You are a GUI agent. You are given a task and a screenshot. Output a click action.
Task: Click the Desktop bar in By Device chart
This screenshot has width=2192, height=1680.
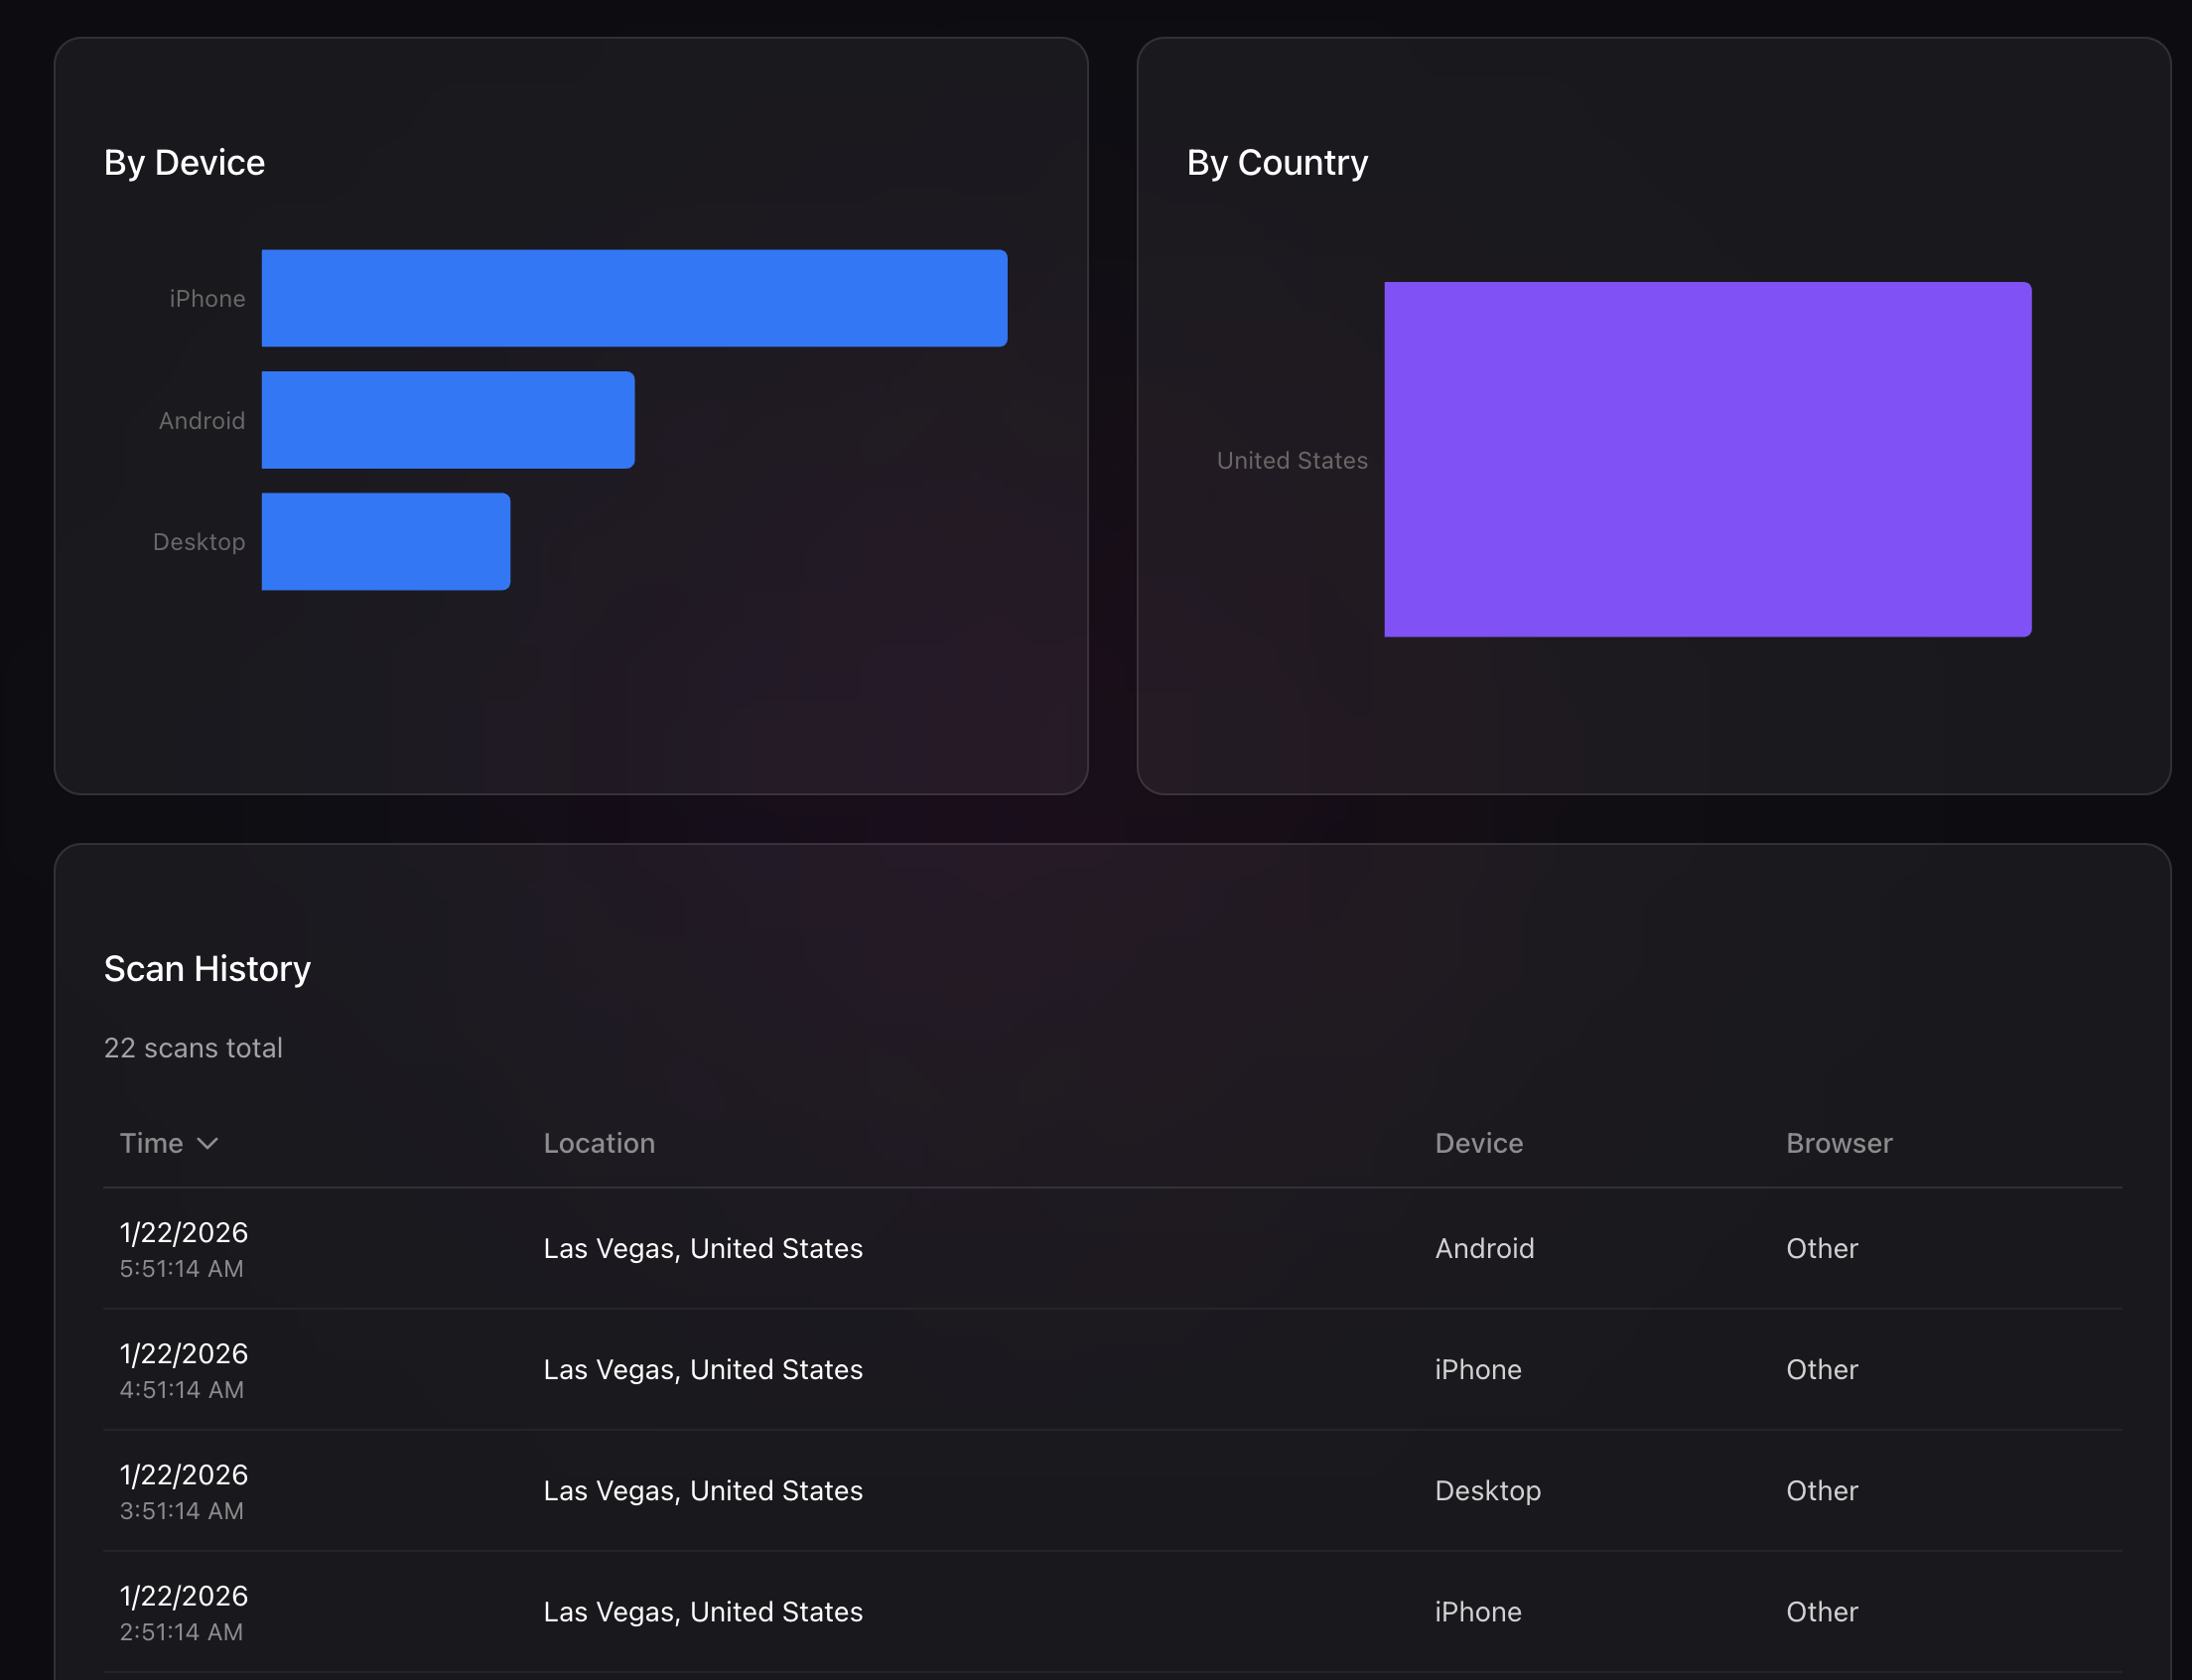[385, 541]
